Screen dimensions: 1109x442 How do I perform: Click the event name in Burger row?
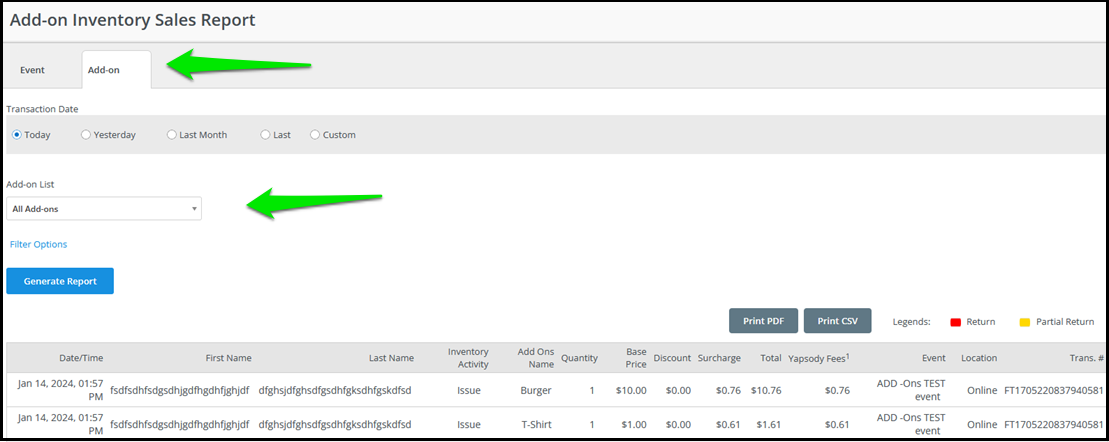pyautogui.click(x=911, y=390)
